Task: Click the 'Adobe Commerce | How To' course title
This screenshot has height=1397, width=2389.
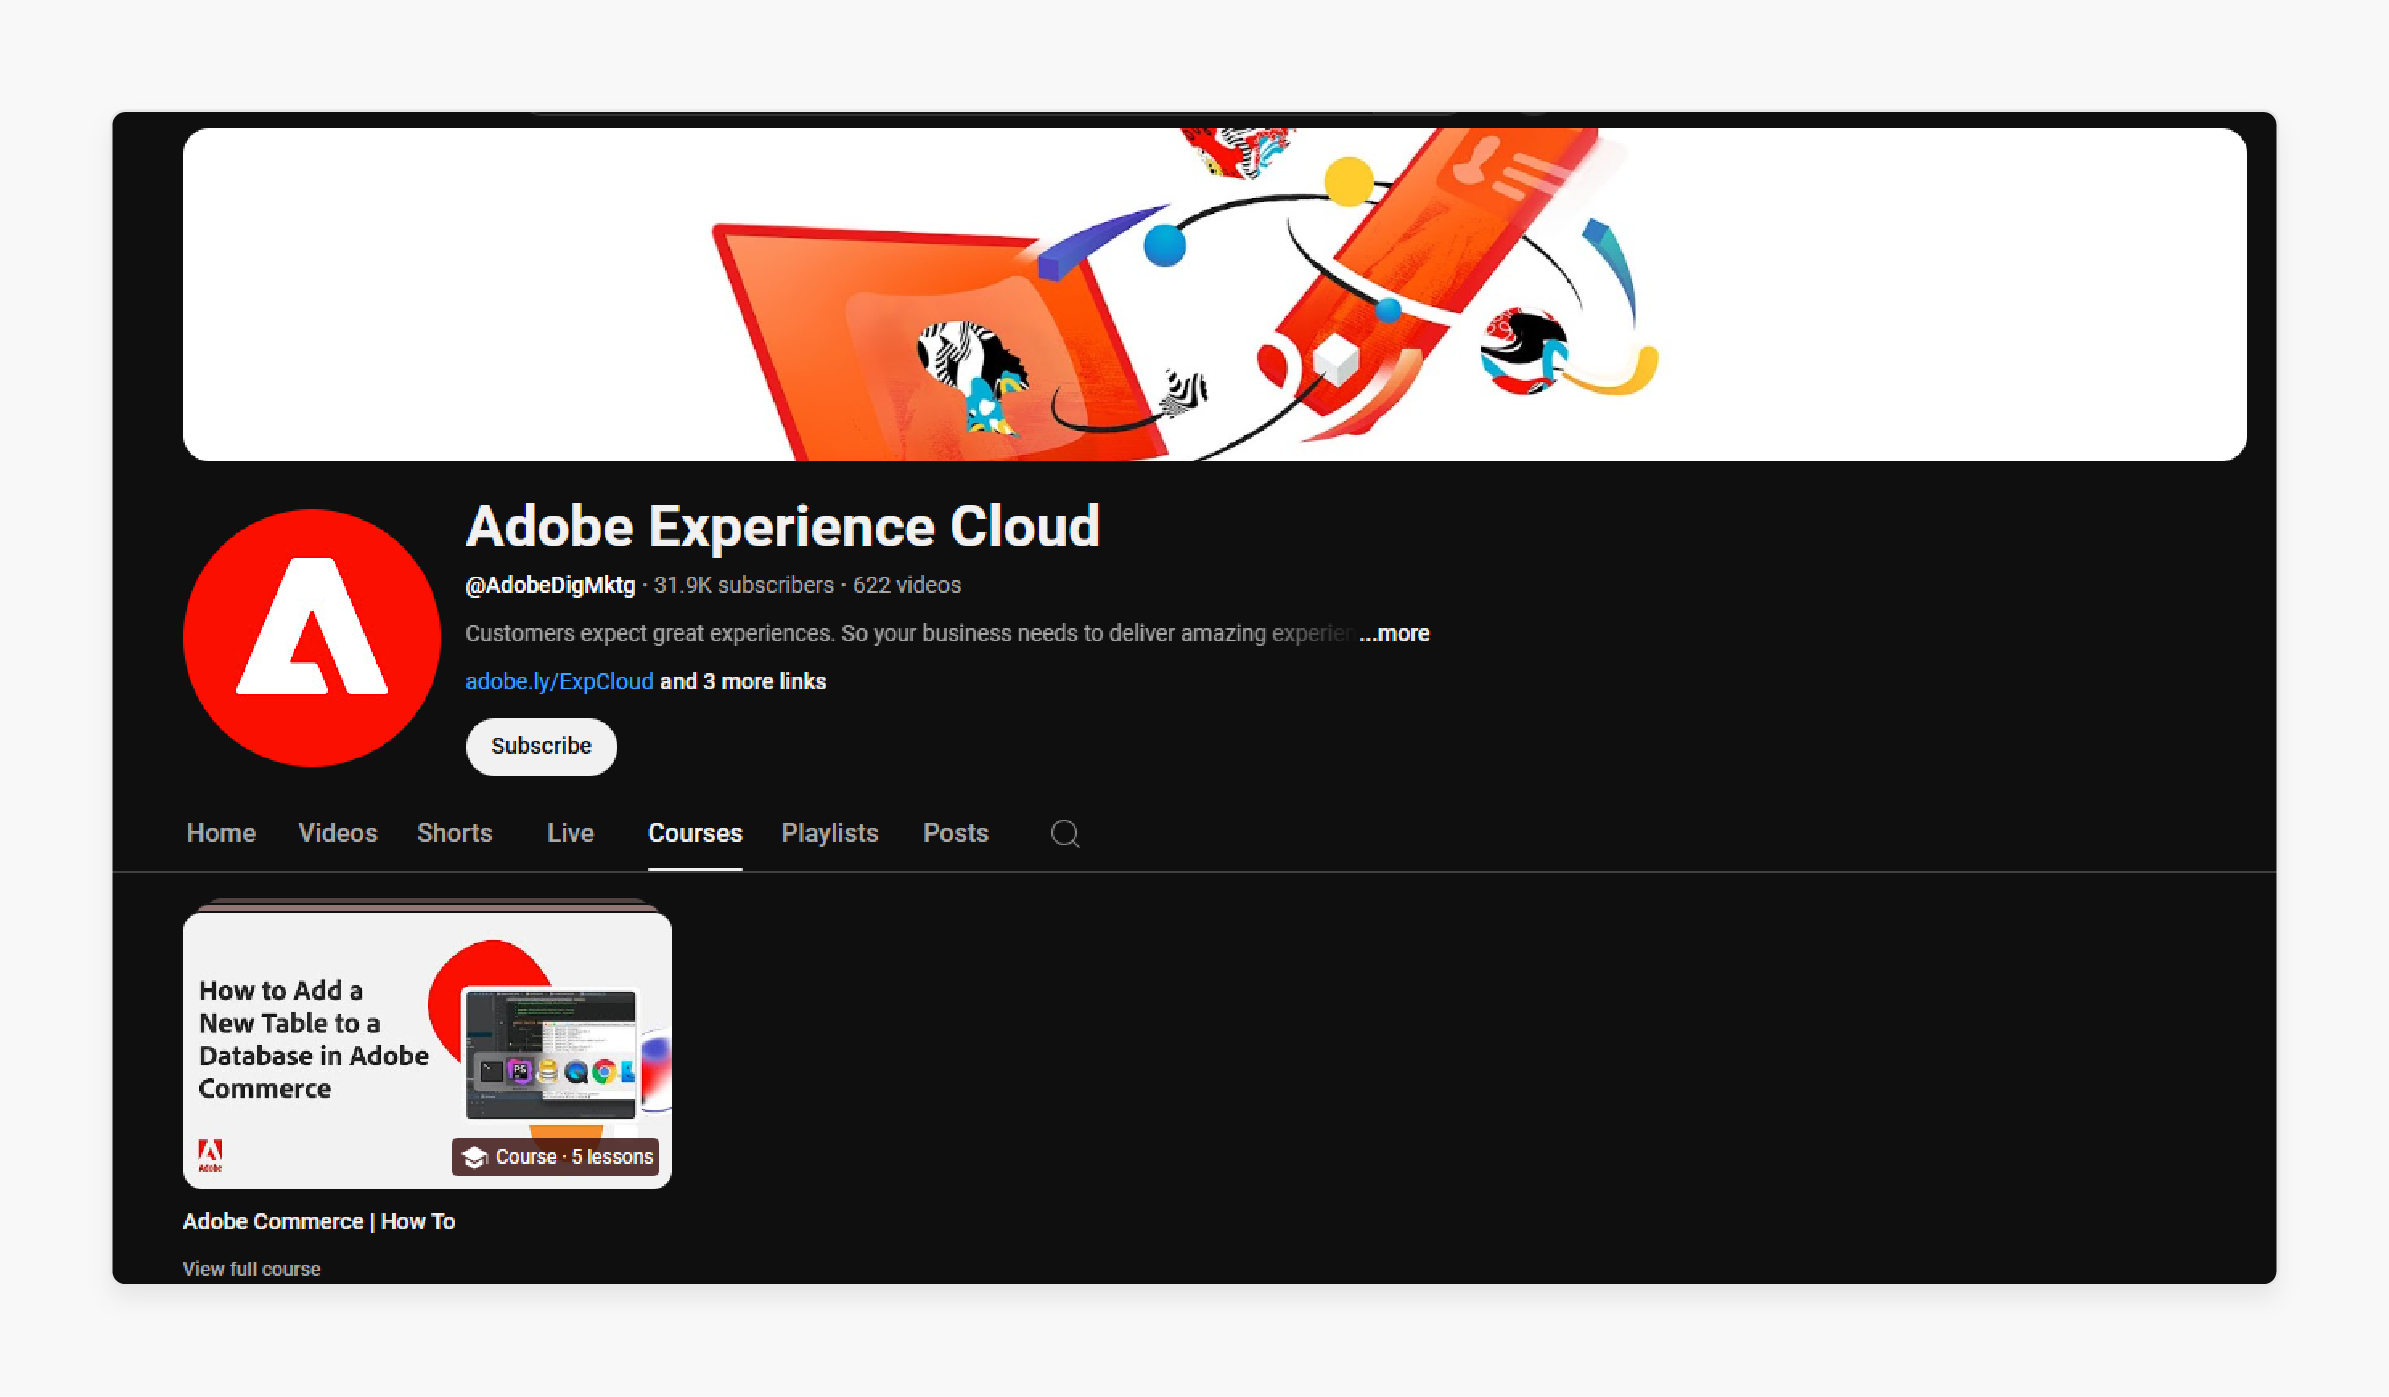Action: click(318, 1221)
